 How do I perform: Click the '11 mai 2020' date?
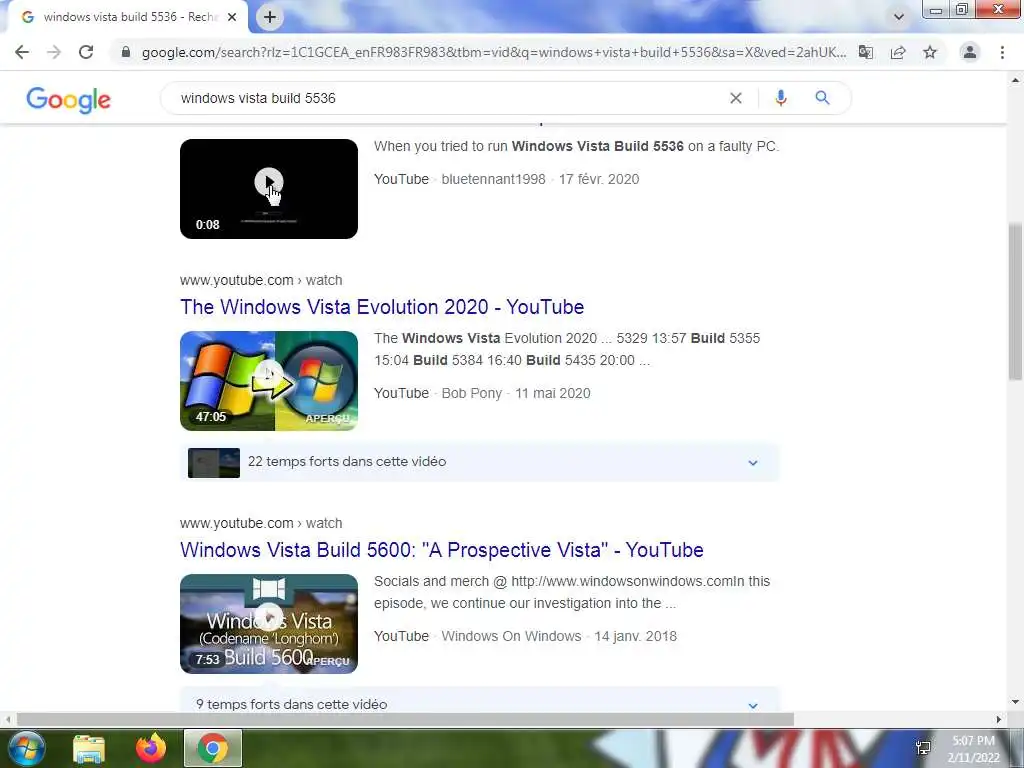(x=552, y=393)
